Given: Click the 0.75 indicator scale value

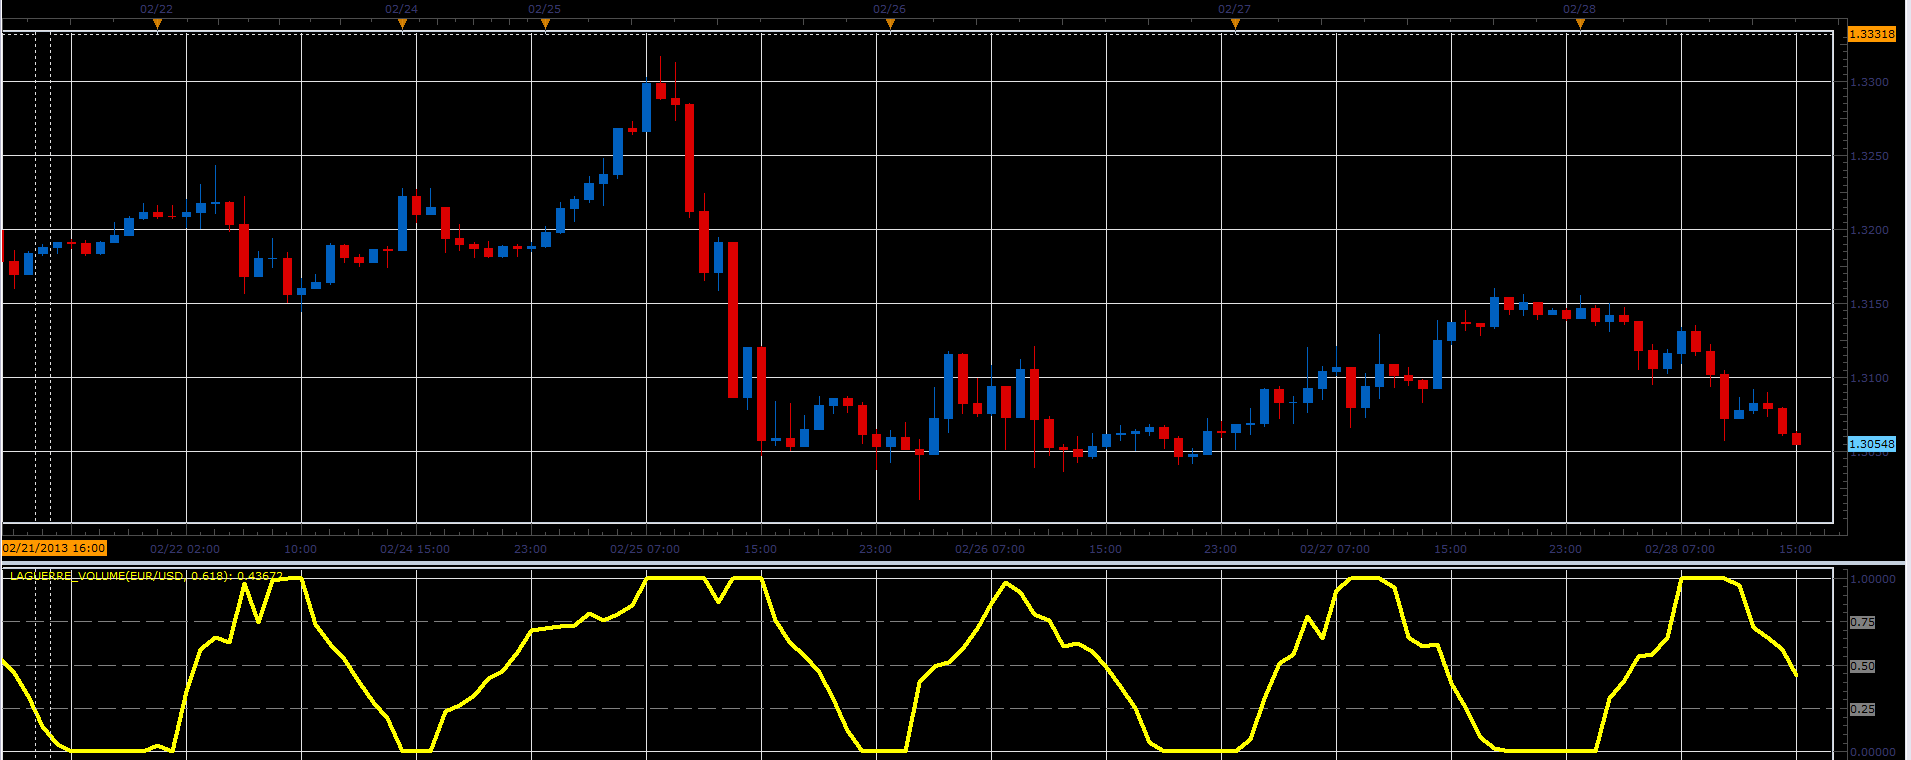Looking at the screenshot, I should 1862,622.
